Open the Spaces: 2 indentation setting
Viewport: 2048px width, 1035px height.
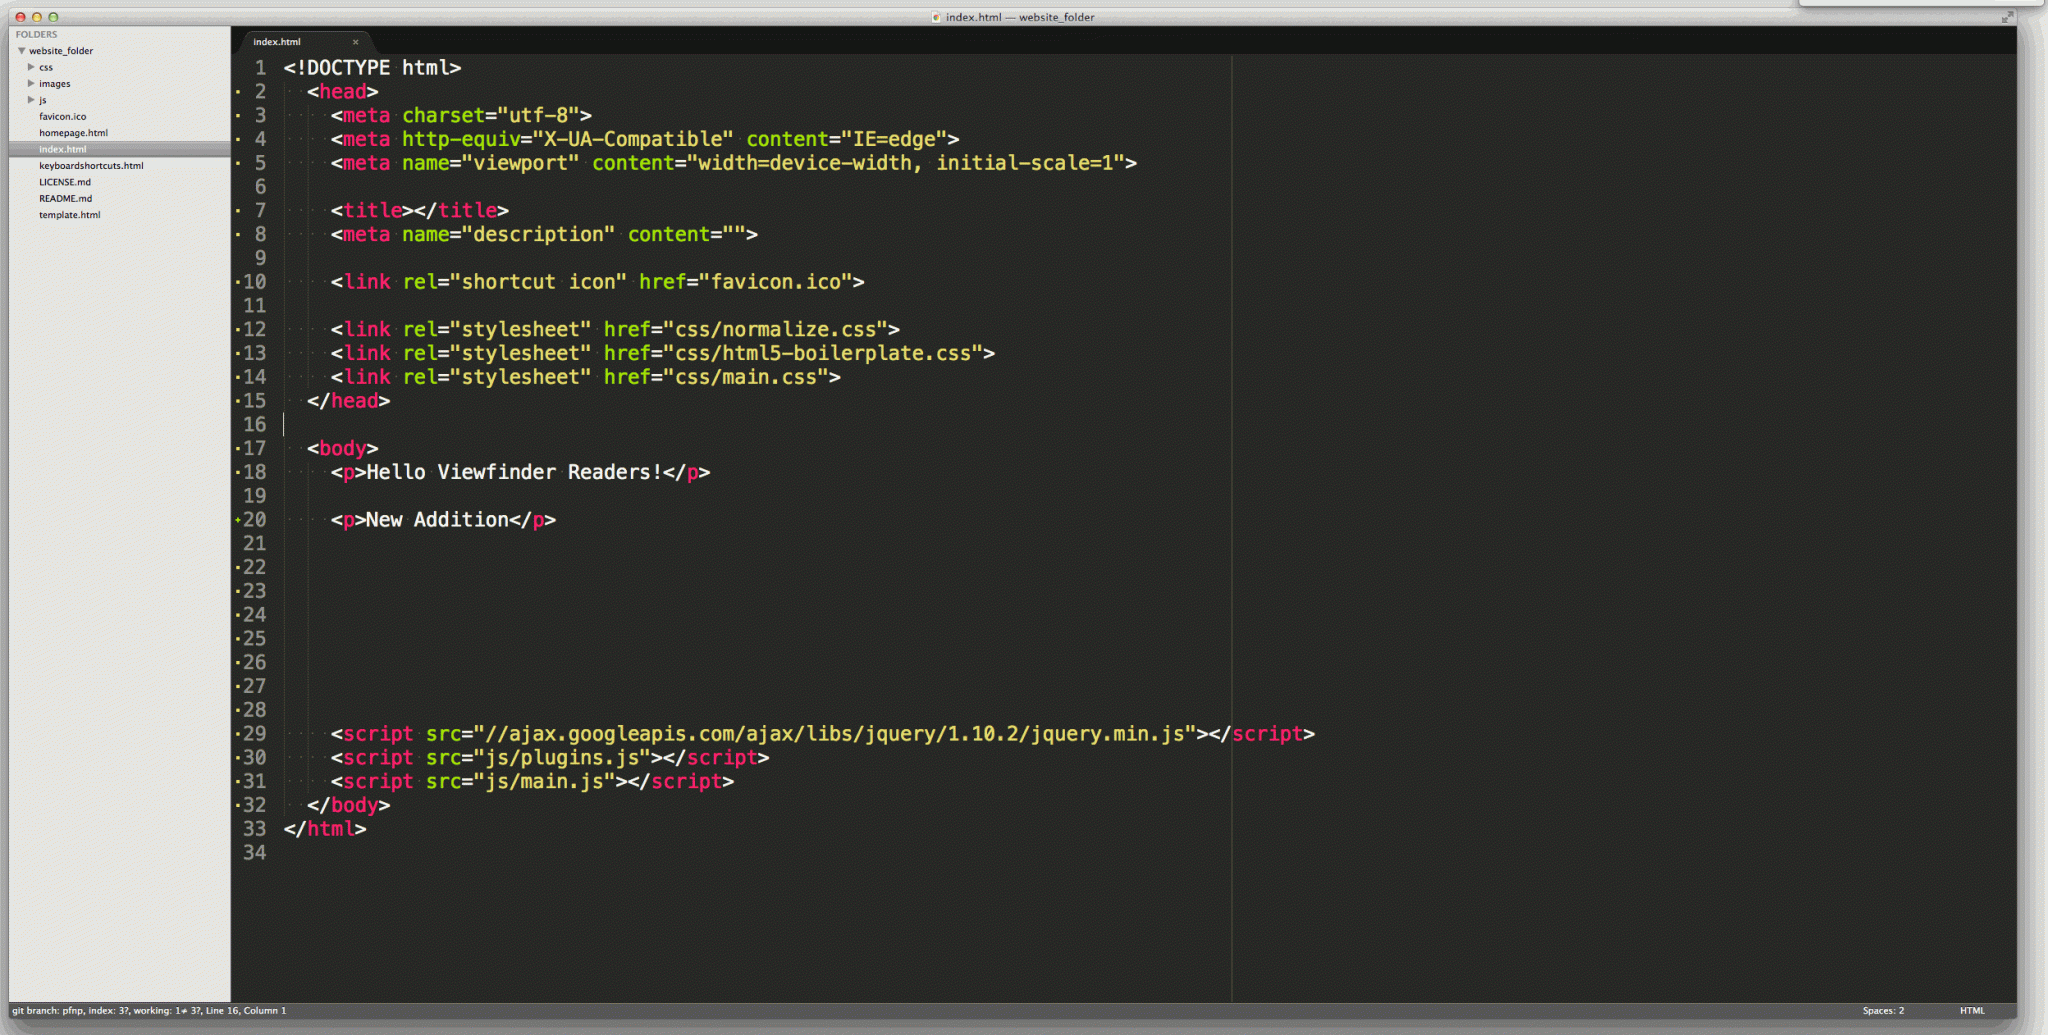1882,1010
